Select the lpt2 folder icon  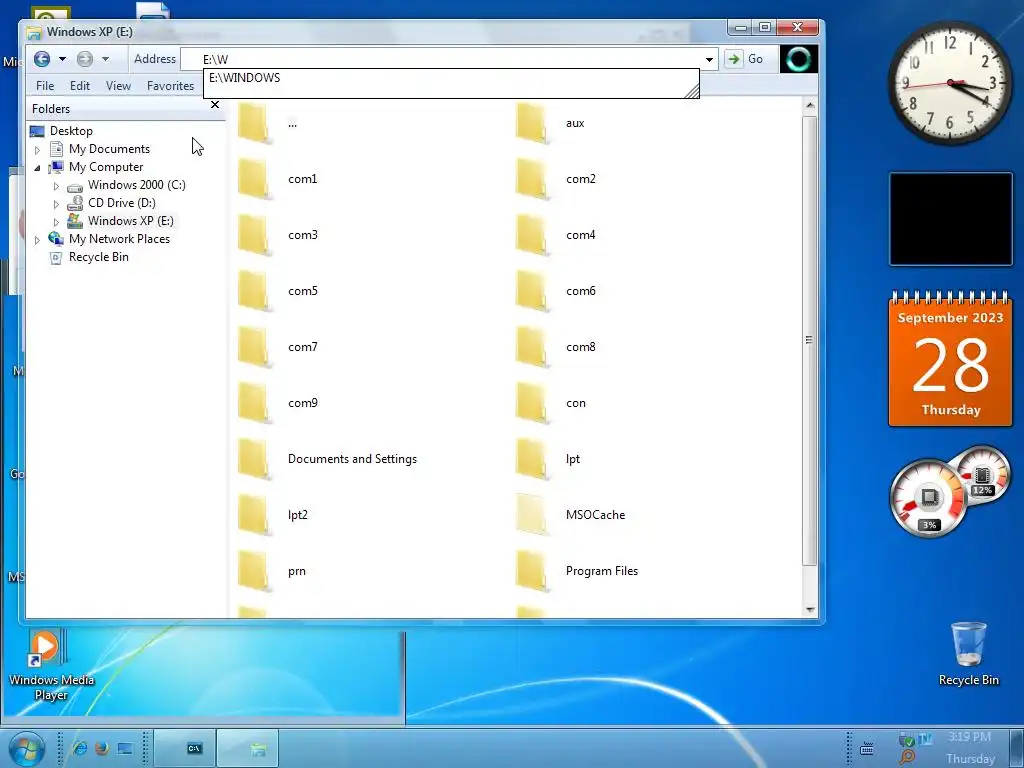tap(253, 515)
